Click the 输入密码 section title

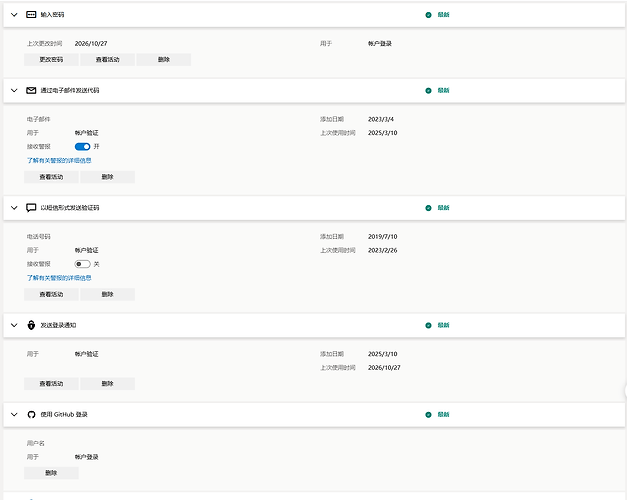52,15
